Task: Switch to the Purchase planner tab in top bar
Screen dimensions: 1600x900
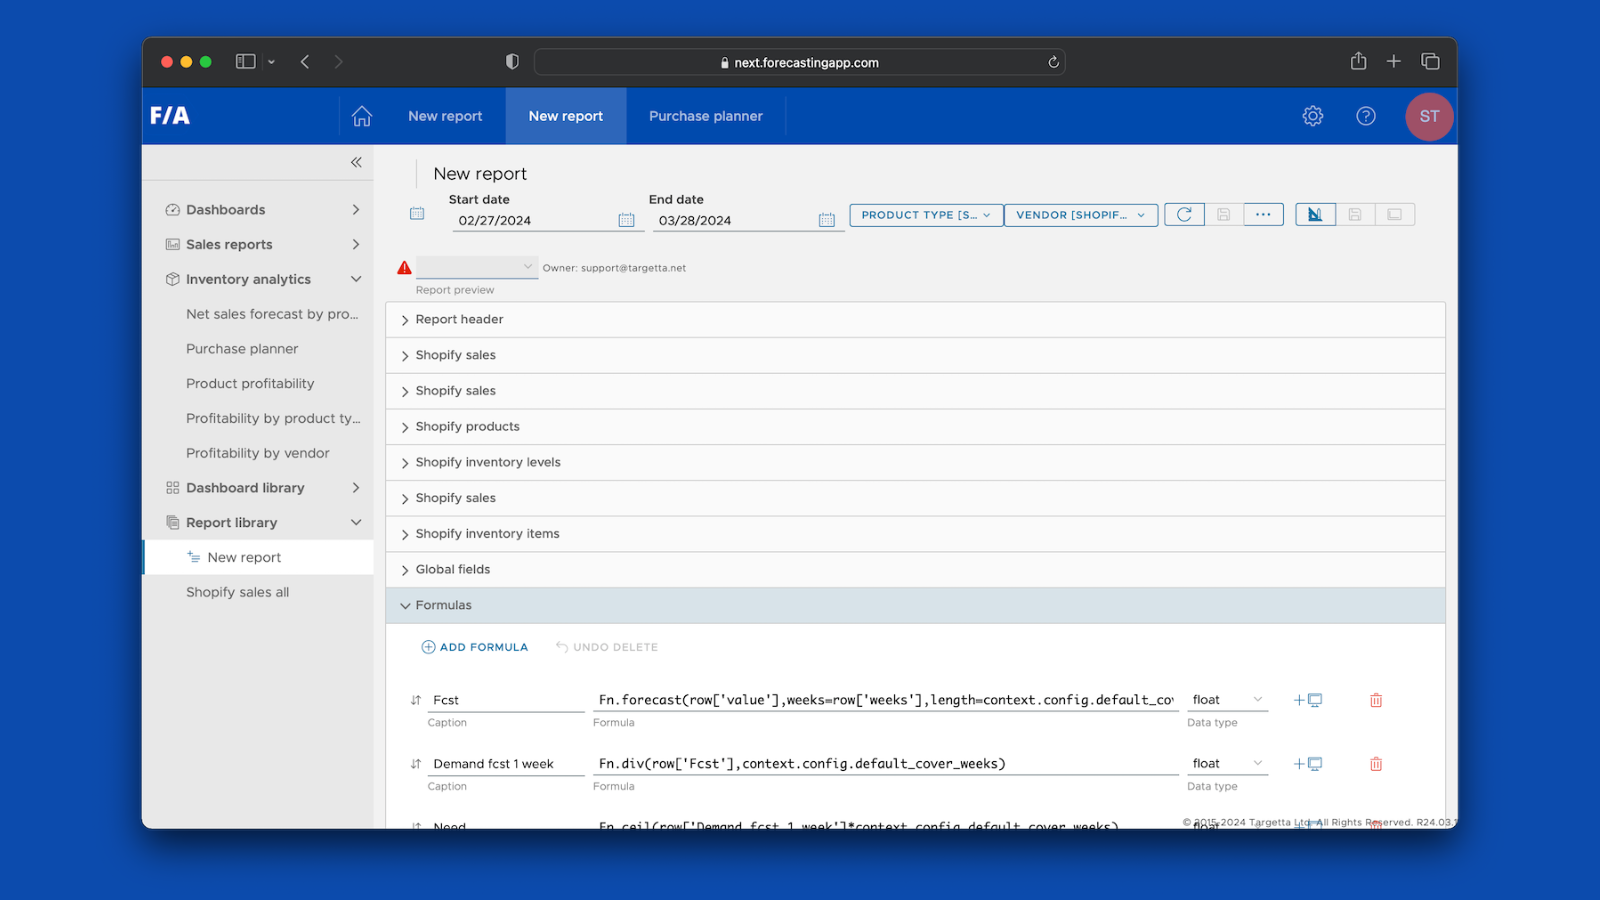Action: coord(705,116)
